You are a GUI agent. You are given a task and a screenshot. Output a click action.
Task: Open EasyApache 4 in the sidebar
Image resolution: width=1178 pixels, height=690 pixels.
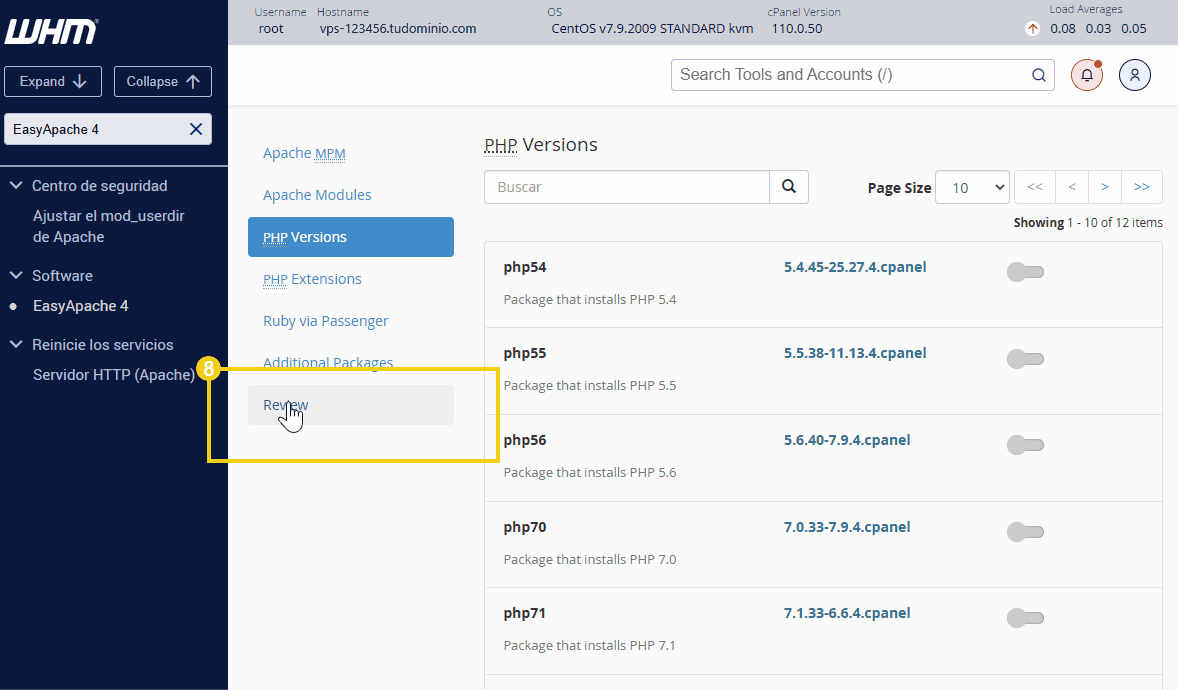tap(80, 306)
